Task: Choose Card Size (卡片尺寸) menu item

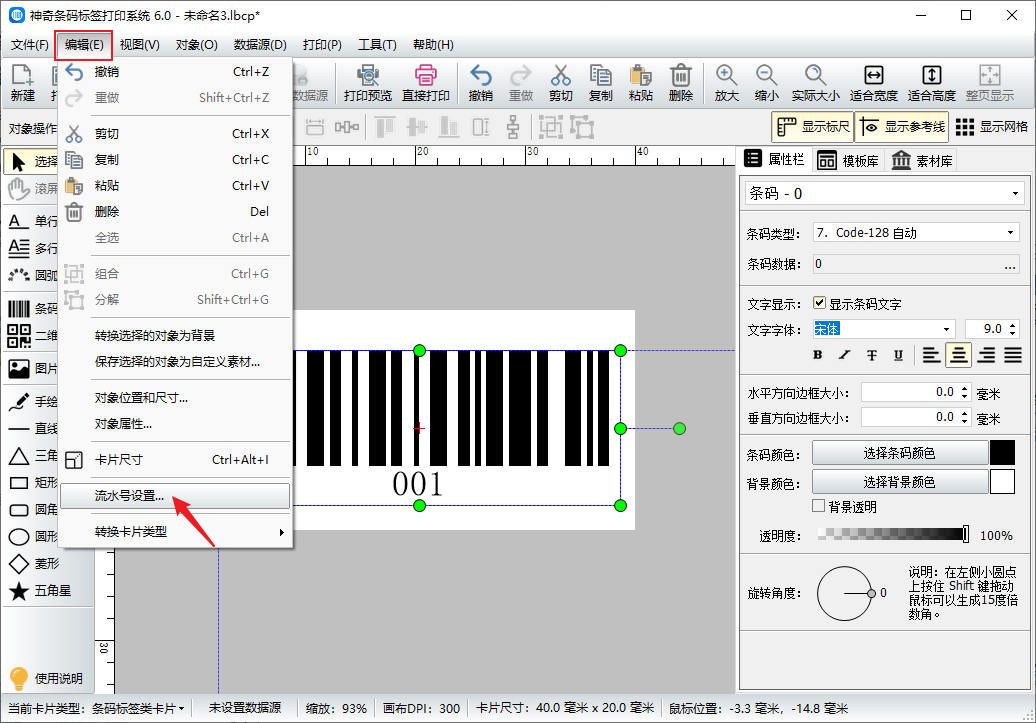Action: 175,460
